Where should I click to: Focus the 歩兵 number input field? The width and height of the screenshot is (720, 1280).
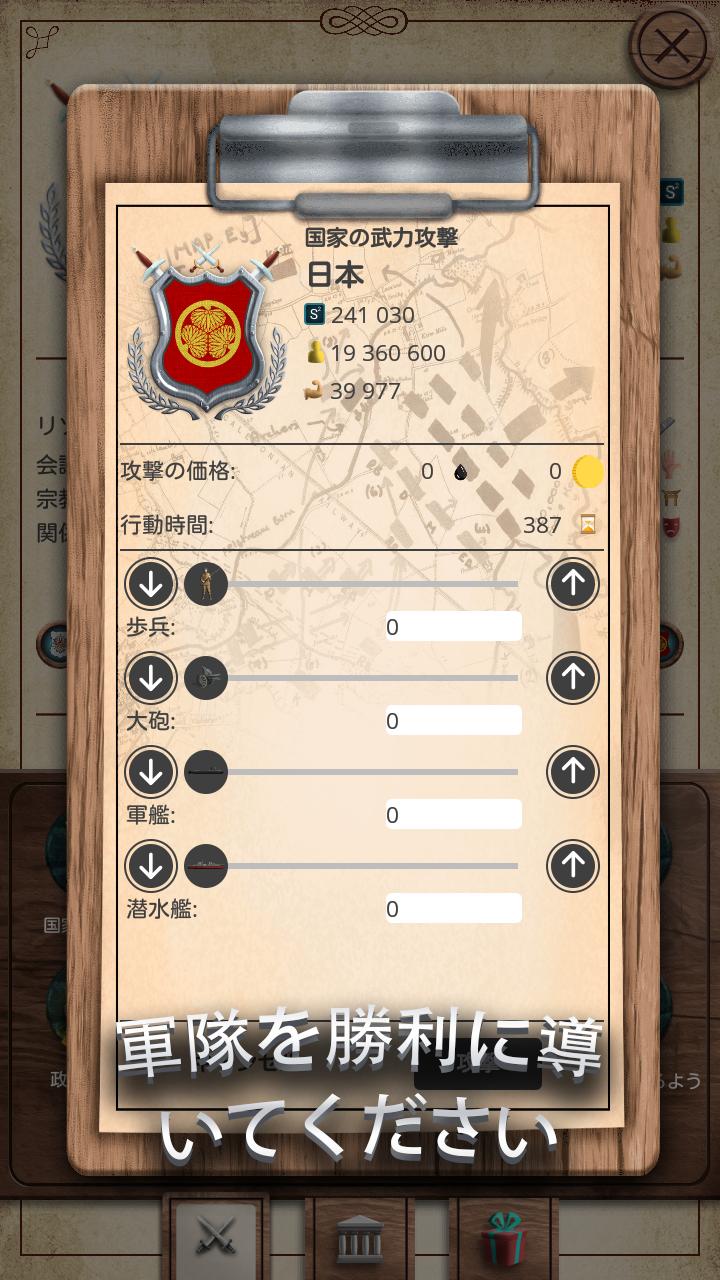coord(454,627)
